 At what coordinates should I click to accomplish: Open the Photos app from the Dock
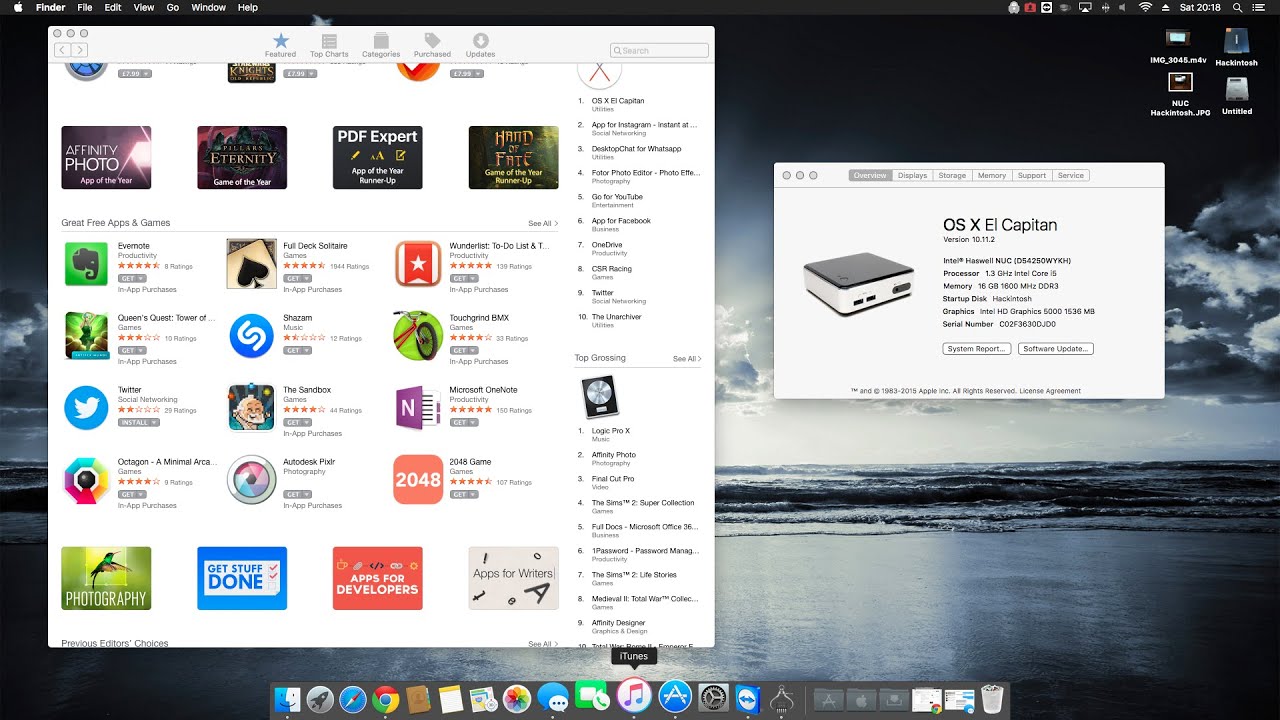[x=517, y=699]
